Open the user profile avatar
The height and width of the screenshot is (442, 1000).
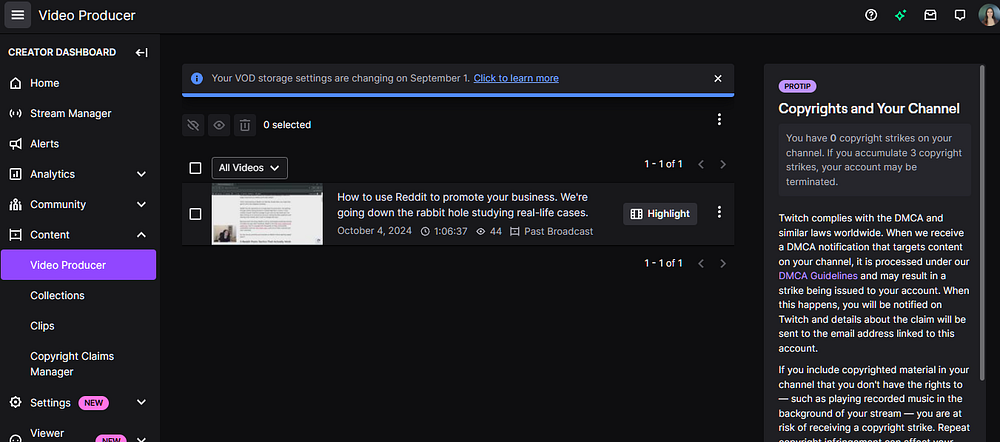click(989, 15)
